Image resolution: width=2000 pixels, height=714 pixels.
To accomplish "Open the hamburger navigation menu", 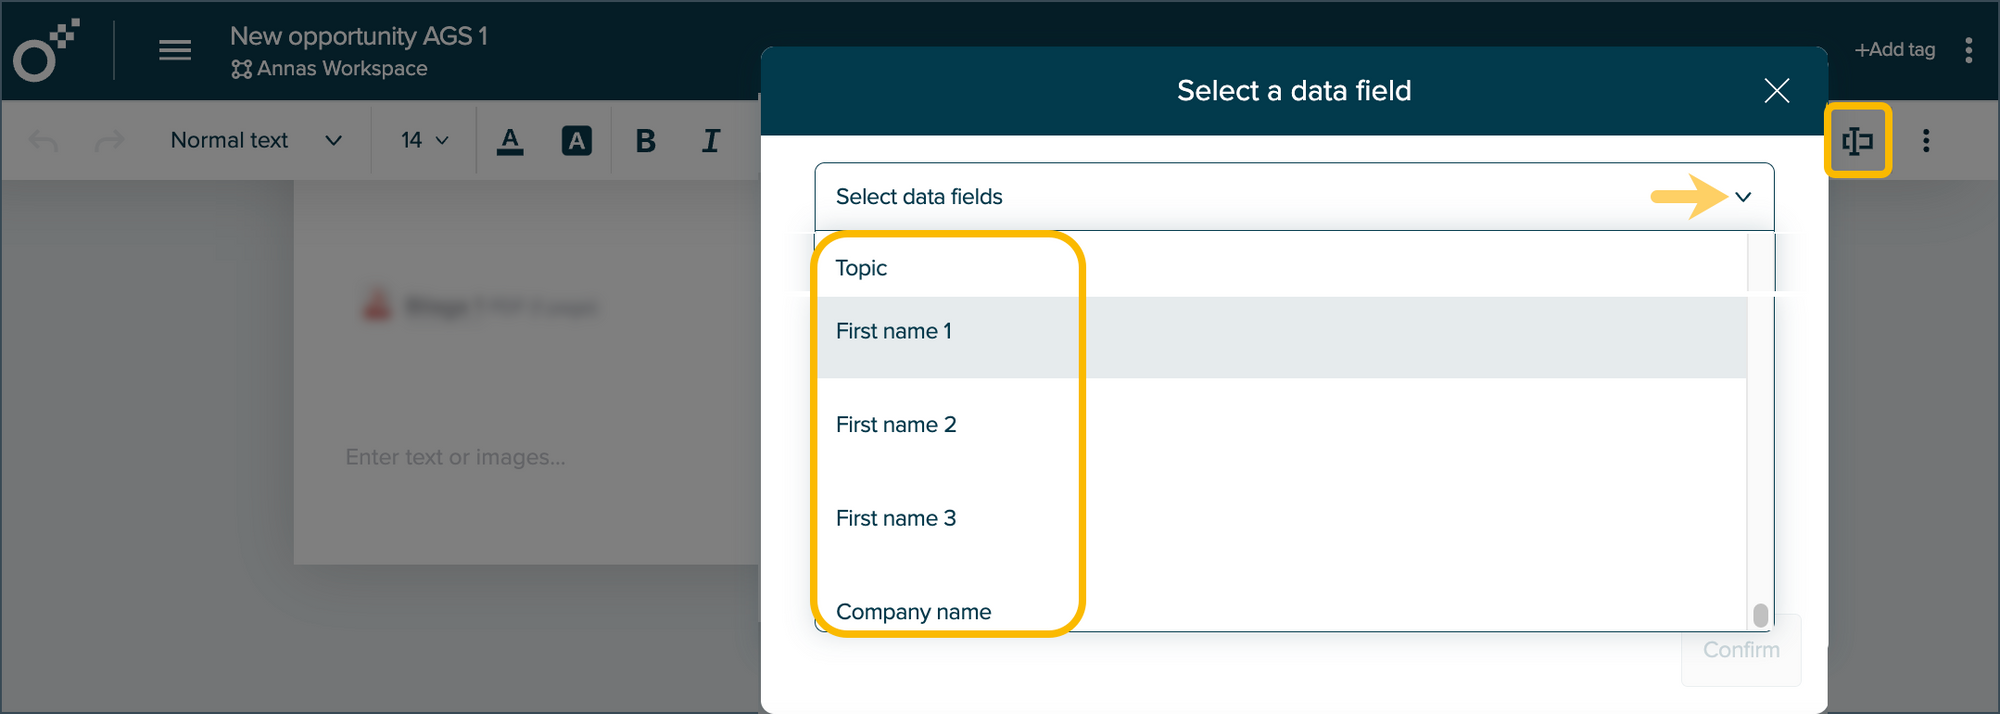I will 175,50.
